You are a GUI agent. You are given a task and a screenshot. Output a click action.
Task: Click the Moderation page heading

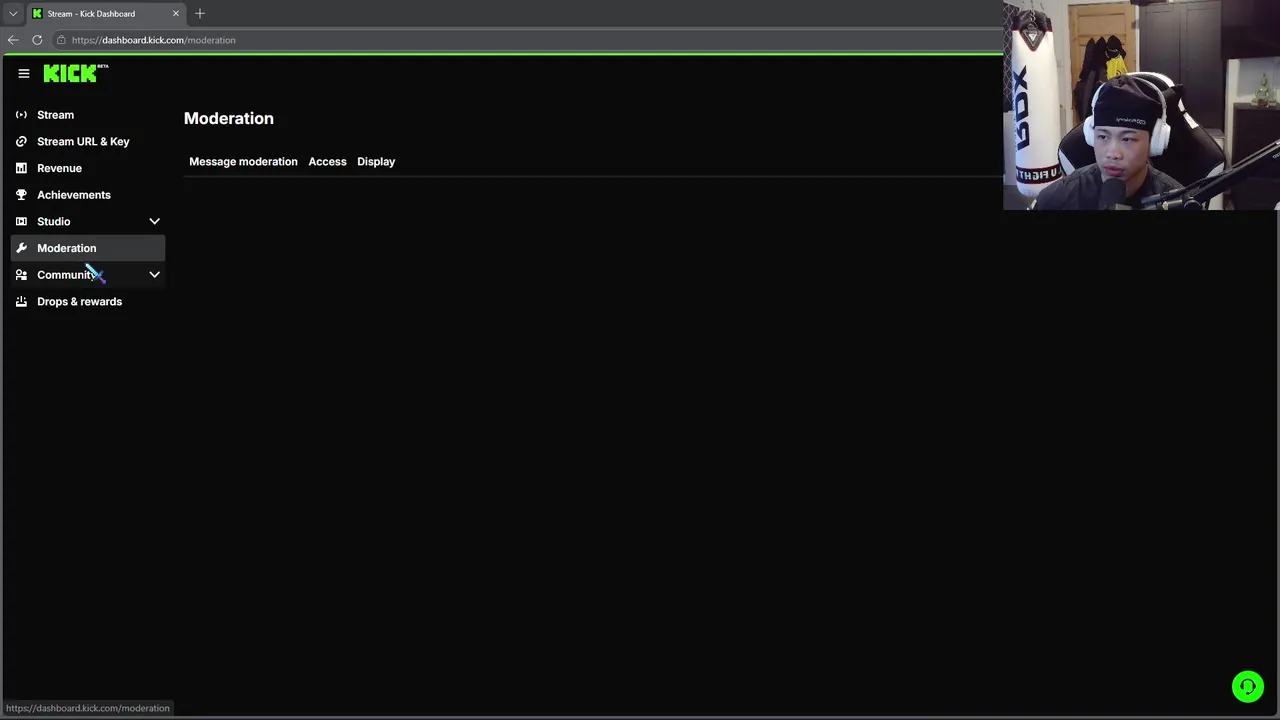tap(228, 118)
